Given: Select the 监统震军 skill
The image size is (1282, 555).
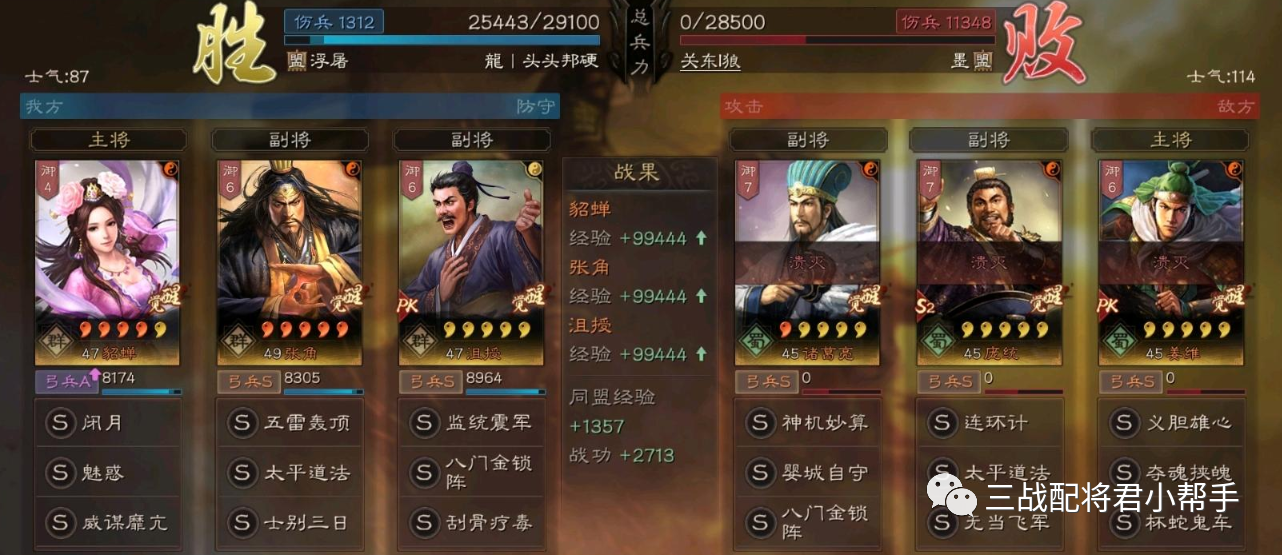Looking at the screenshot, I should pos(471,423).
